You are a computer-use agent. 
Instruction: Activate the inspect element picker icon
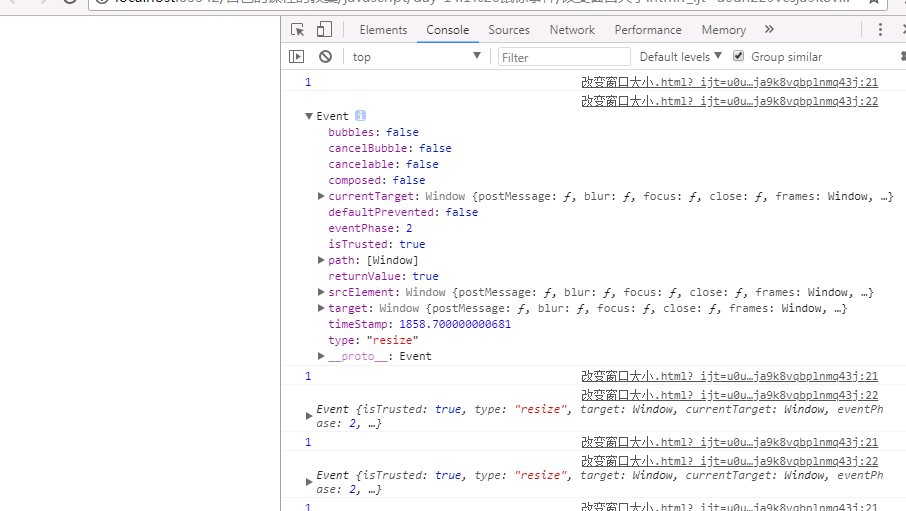tap(298, 30)
